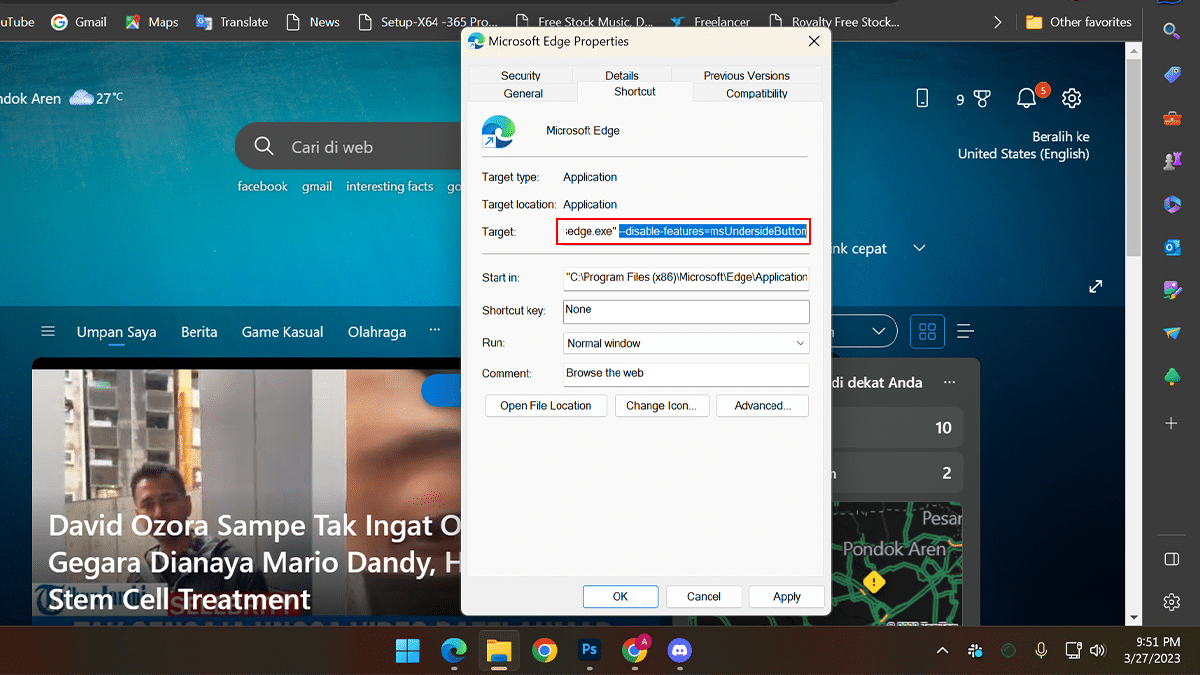
Task: Open the Run mode dropdown
Action: coord(800,343)
